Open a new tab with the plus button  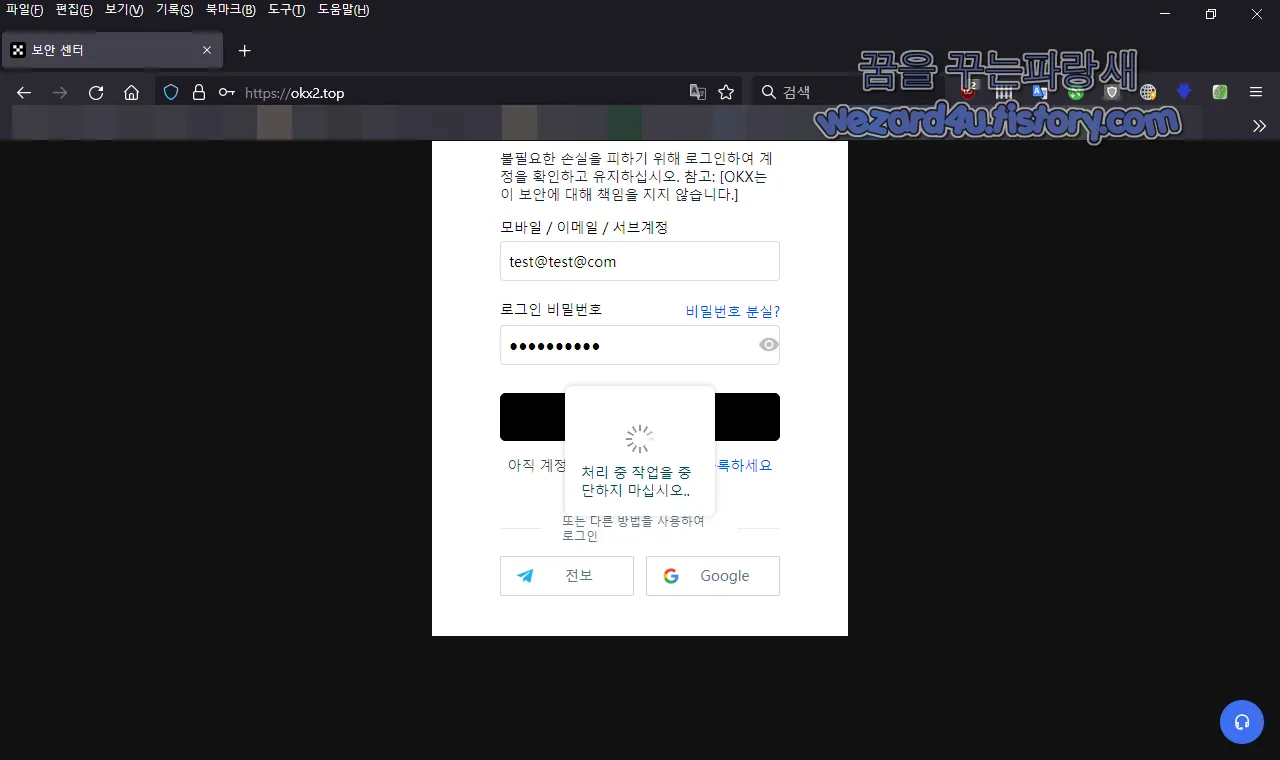(x=244, y=50)
